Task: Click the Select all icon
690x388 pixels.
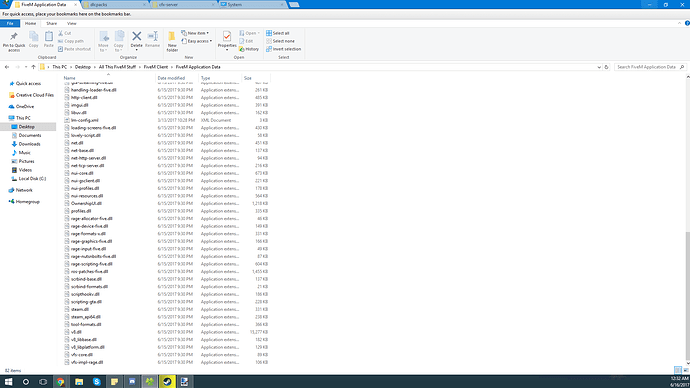Action: click(269, 33)
